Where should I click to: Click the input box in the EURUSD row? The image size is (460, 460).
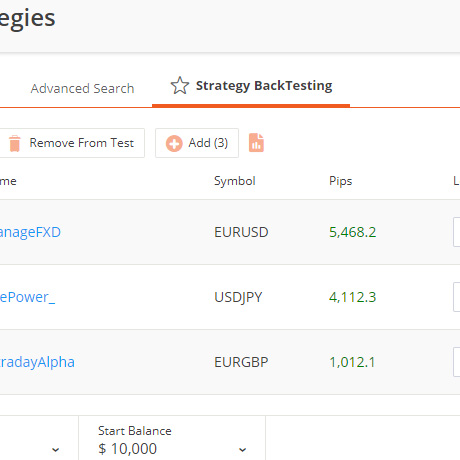click(x=456, y=232)
